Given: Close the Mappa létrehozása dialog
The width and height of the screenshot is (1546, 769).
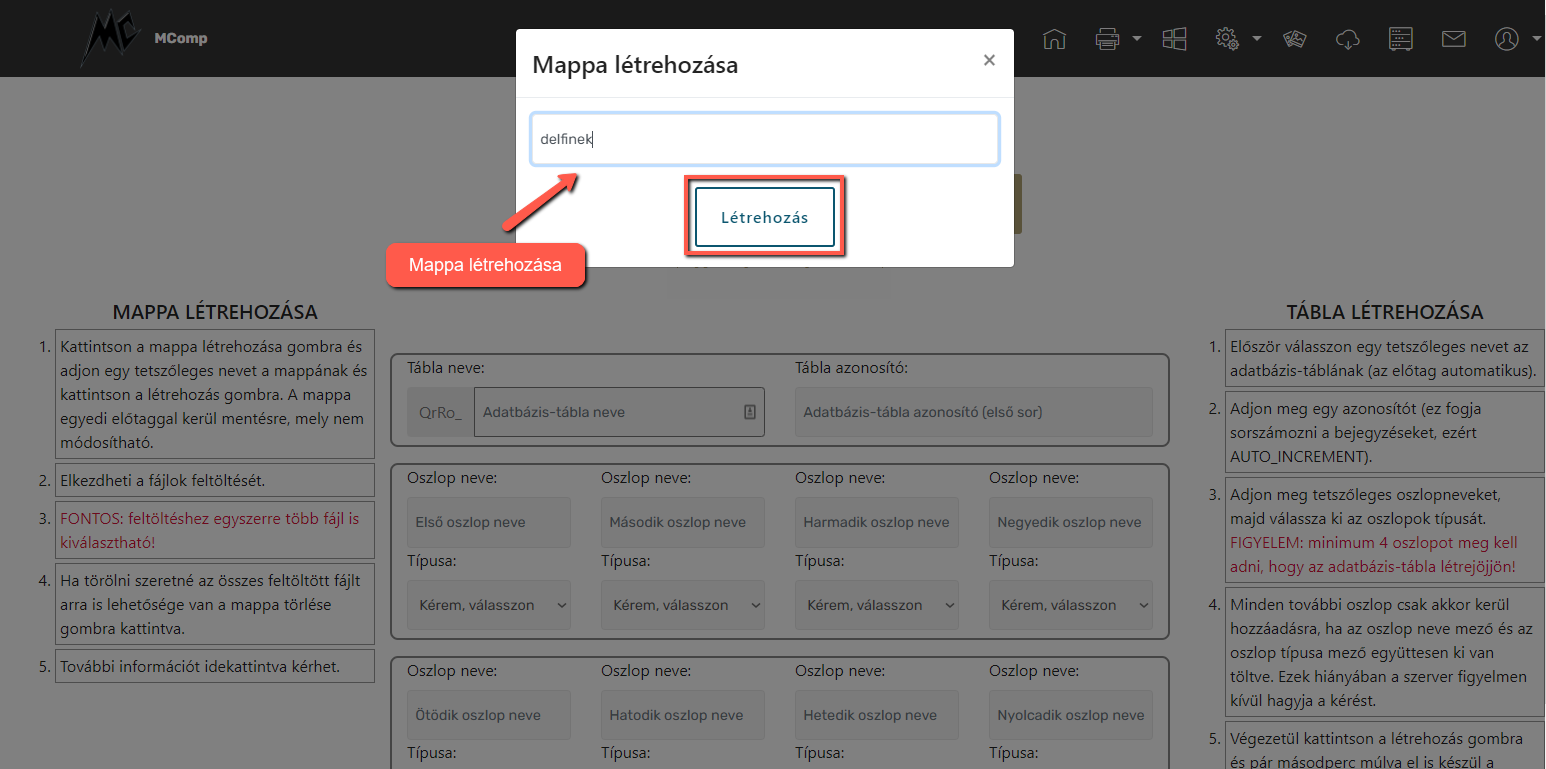Looking at the screenshot, I should [989, 60].
